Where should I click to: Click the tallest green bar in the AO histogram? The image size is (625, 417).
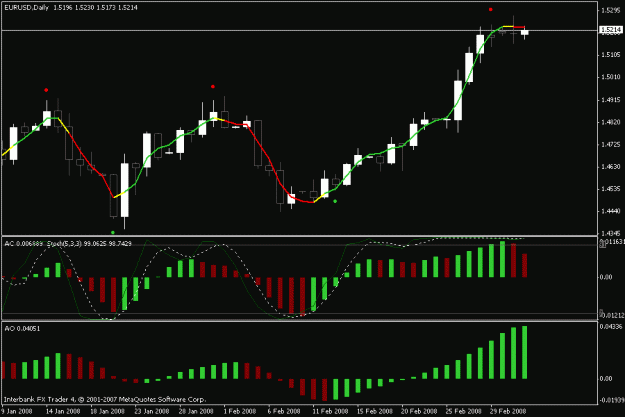pos(525,352)
